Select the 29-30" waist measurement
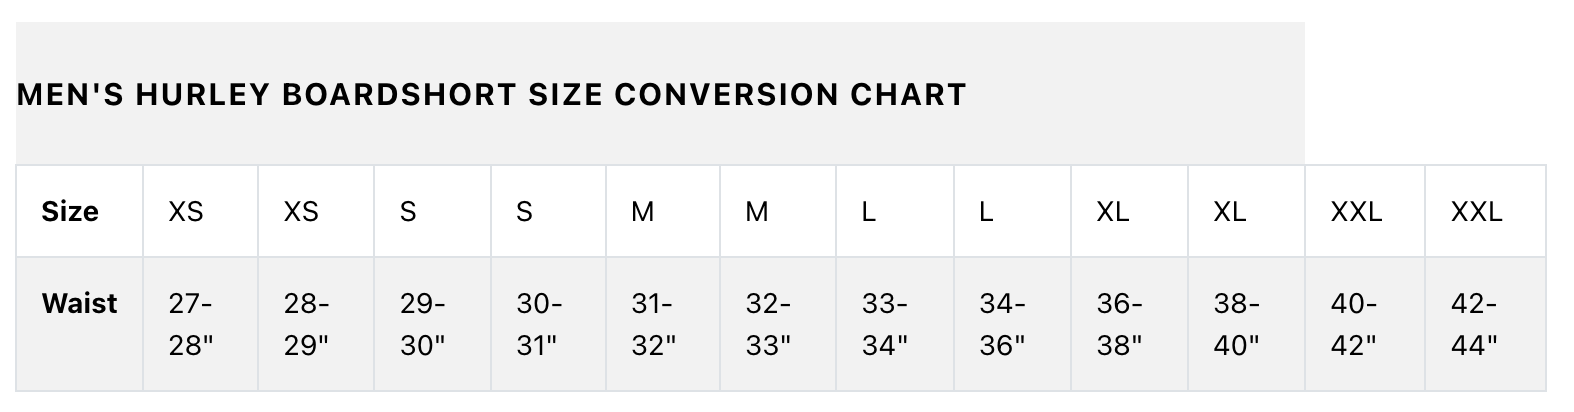The height and width of the screenshot is (412, 1574). click(x=432, y=324)
